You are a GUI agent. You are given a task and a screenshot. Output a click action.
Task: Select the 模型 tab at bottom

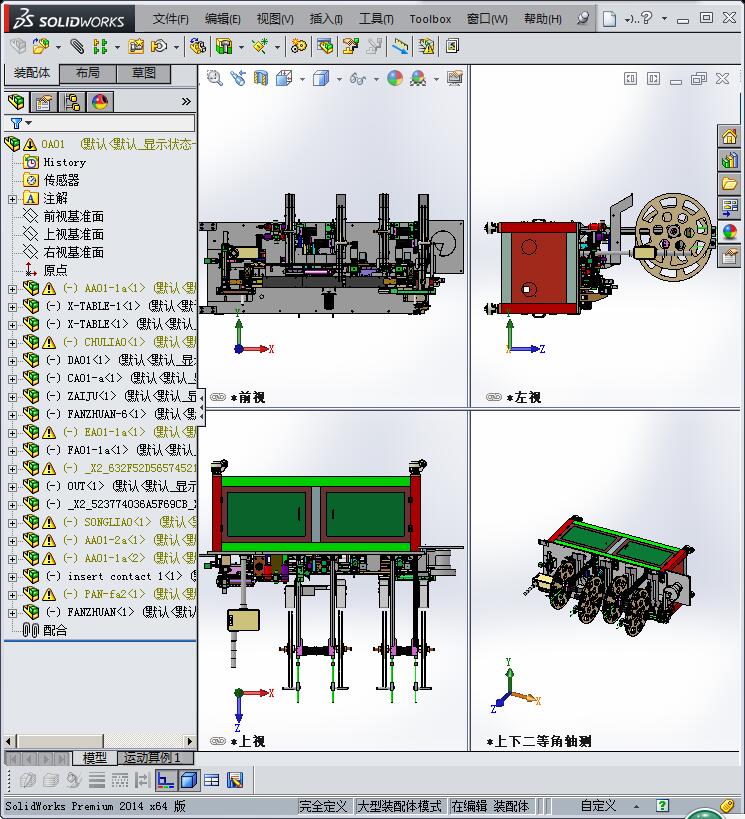pos(95,757)
